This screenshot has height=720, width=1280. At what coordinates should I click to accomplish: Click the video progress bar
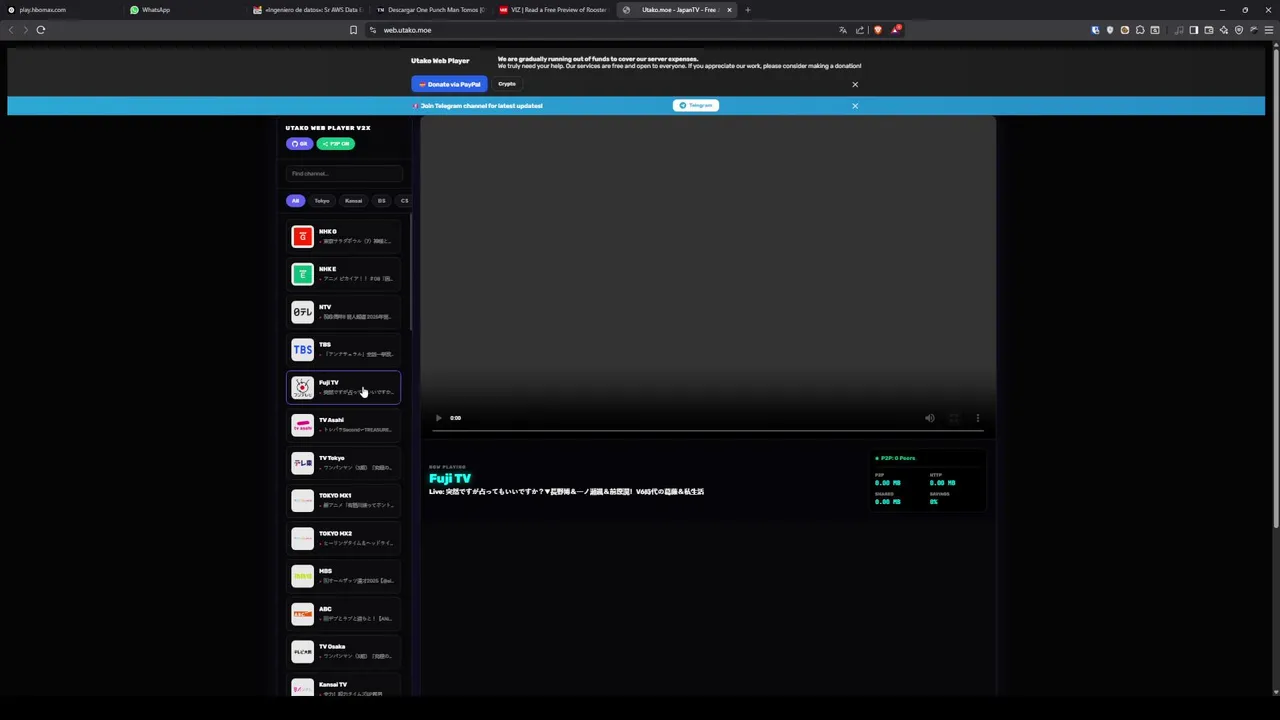point(707,431)
